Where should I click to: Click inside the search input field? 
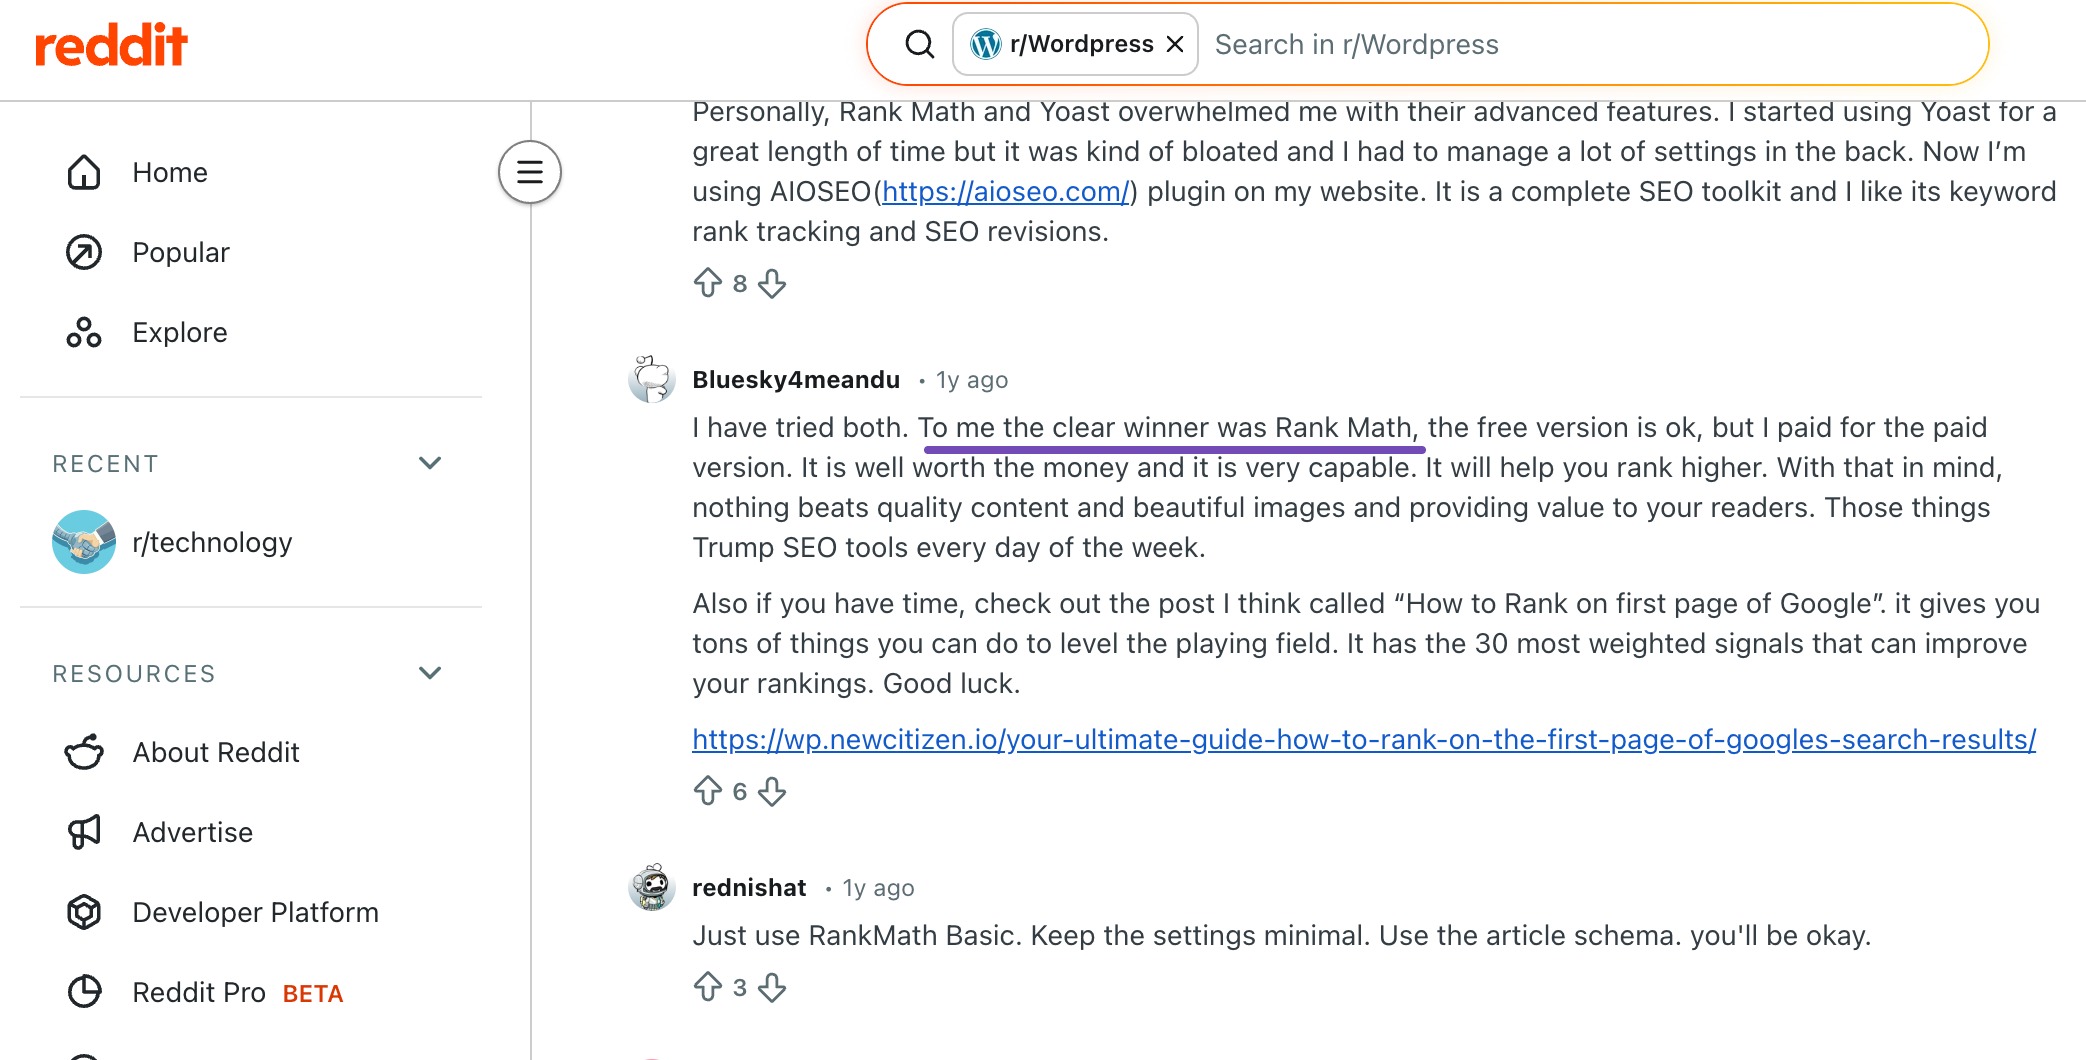point(1500,44)
